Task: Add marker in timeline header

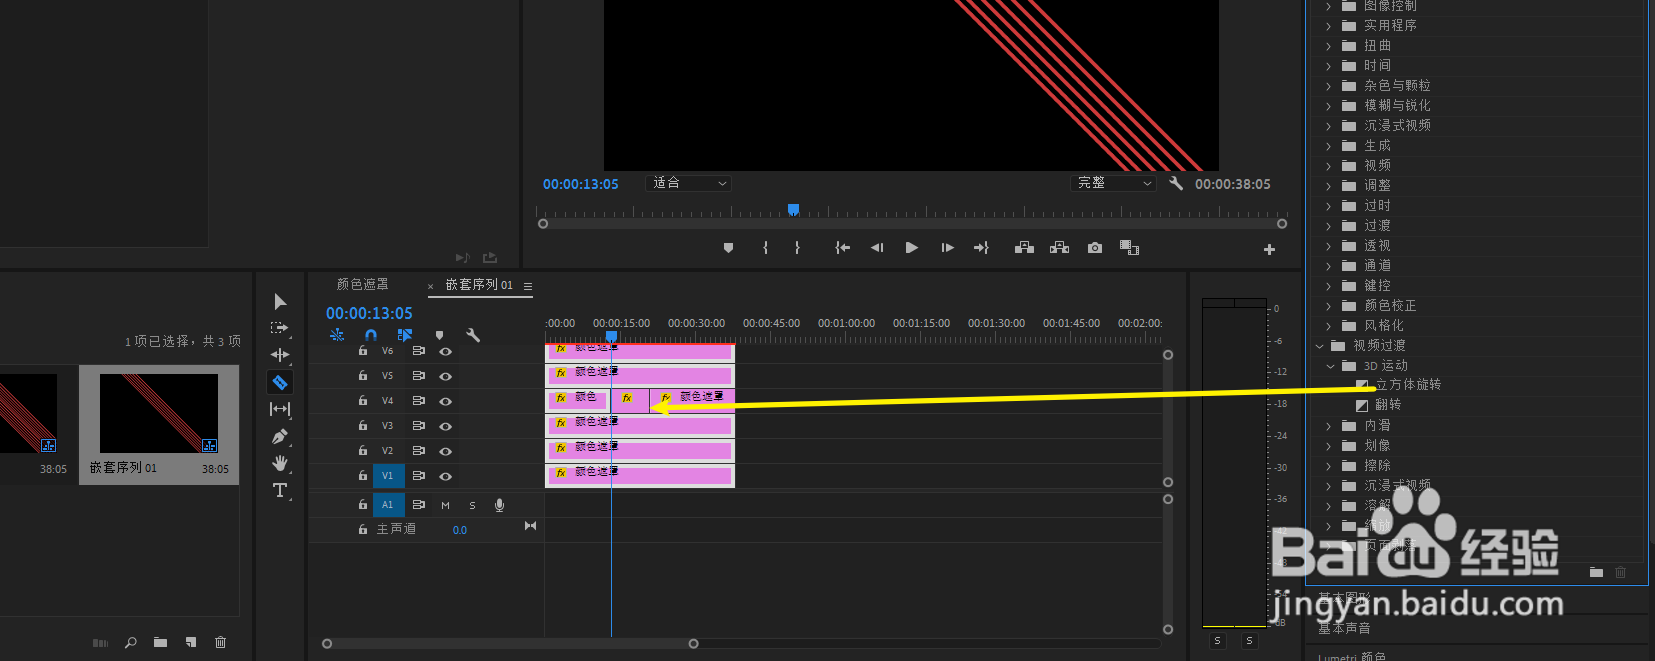Action: [439, 335]
